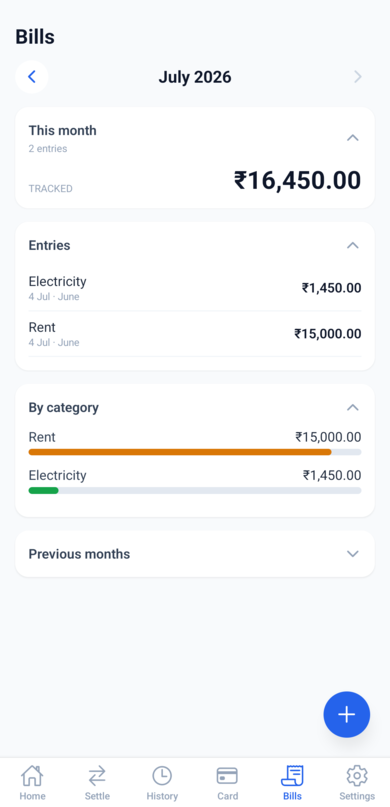The height and width of the screenshot is (807, 390).
Task: Tap the July 2026 month title
Action: pos(195,77)
